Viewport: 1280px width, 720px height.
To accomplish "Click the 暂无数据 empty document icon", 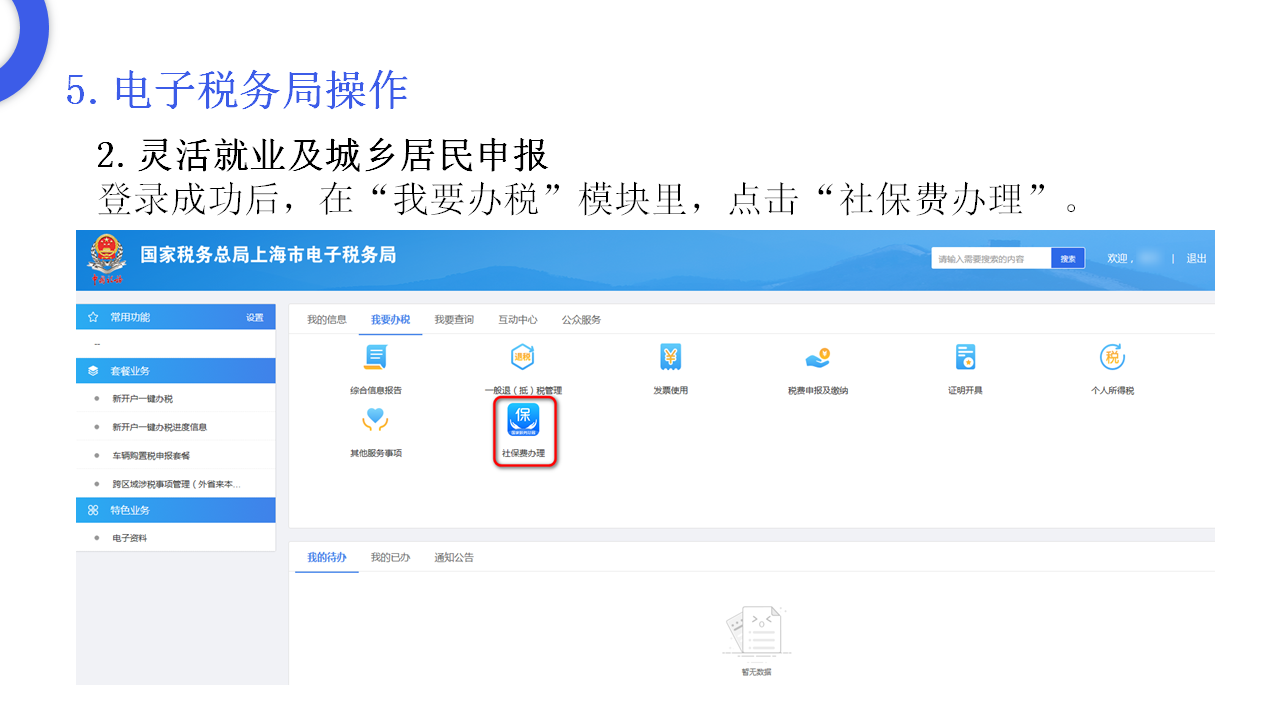I will [756, 632].
